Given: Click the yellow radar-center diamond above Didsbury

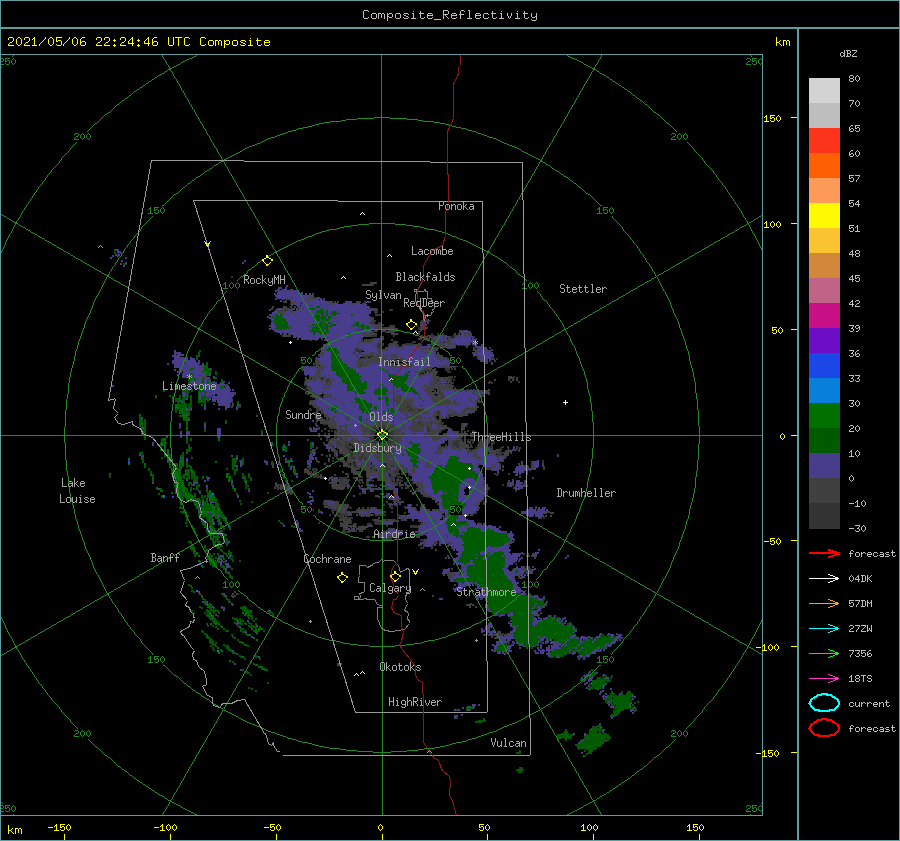Looking at the screenshot, I should click(382, 435).
